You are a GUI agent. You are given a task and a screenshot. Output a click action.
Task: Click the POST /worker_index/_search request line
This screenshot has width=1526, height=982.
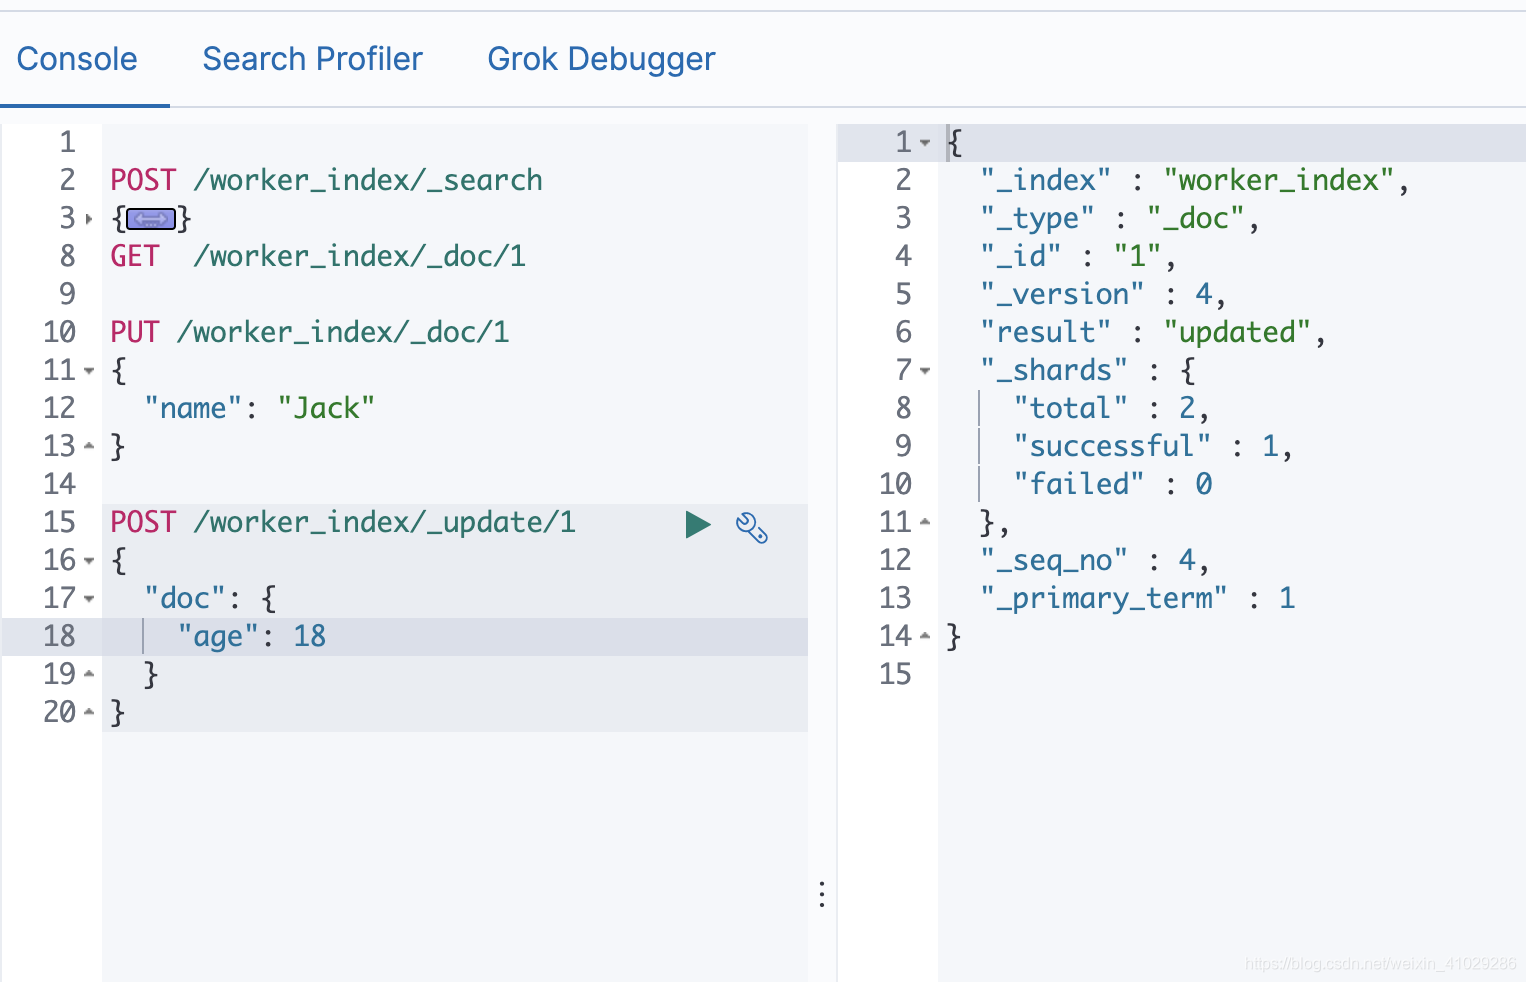pos(326,180)
